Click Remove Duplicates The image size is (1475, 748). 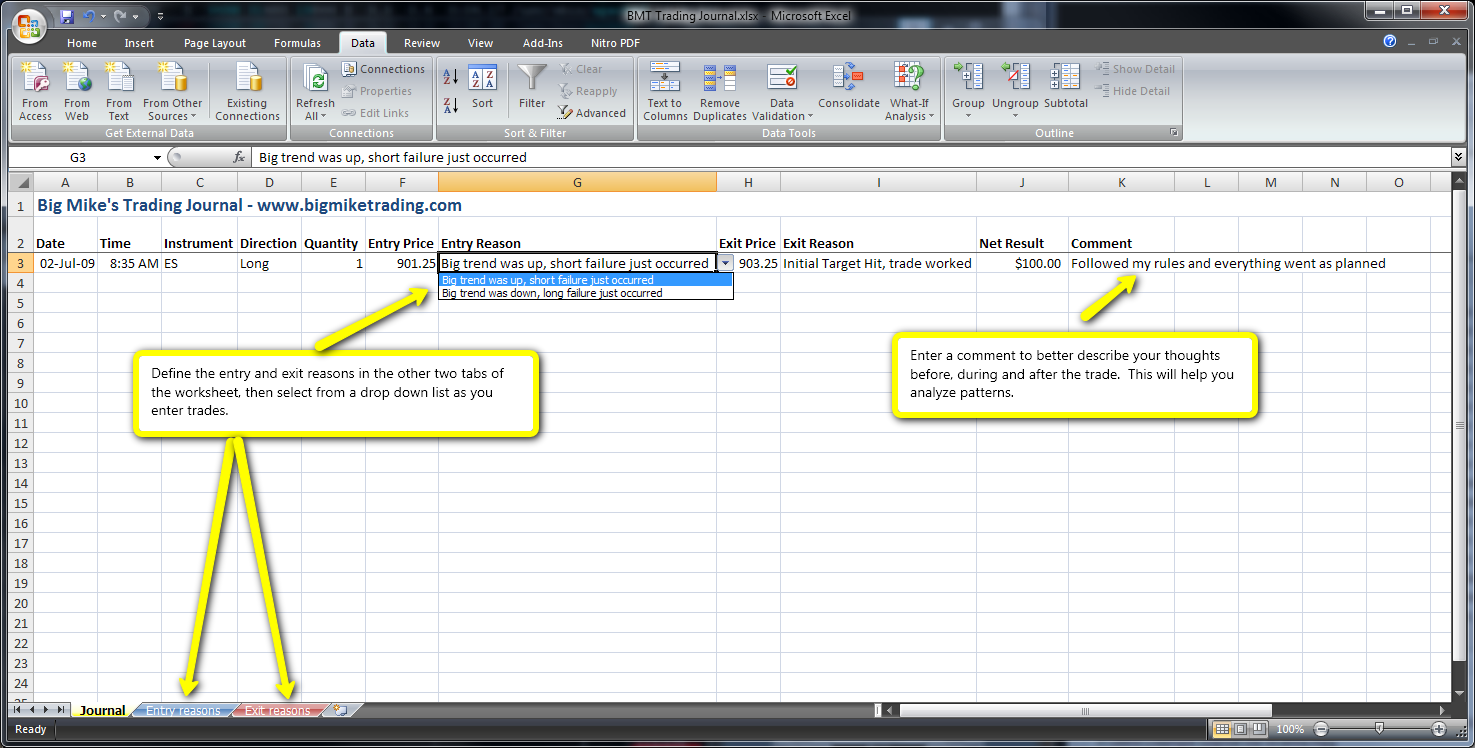point(720,92)
